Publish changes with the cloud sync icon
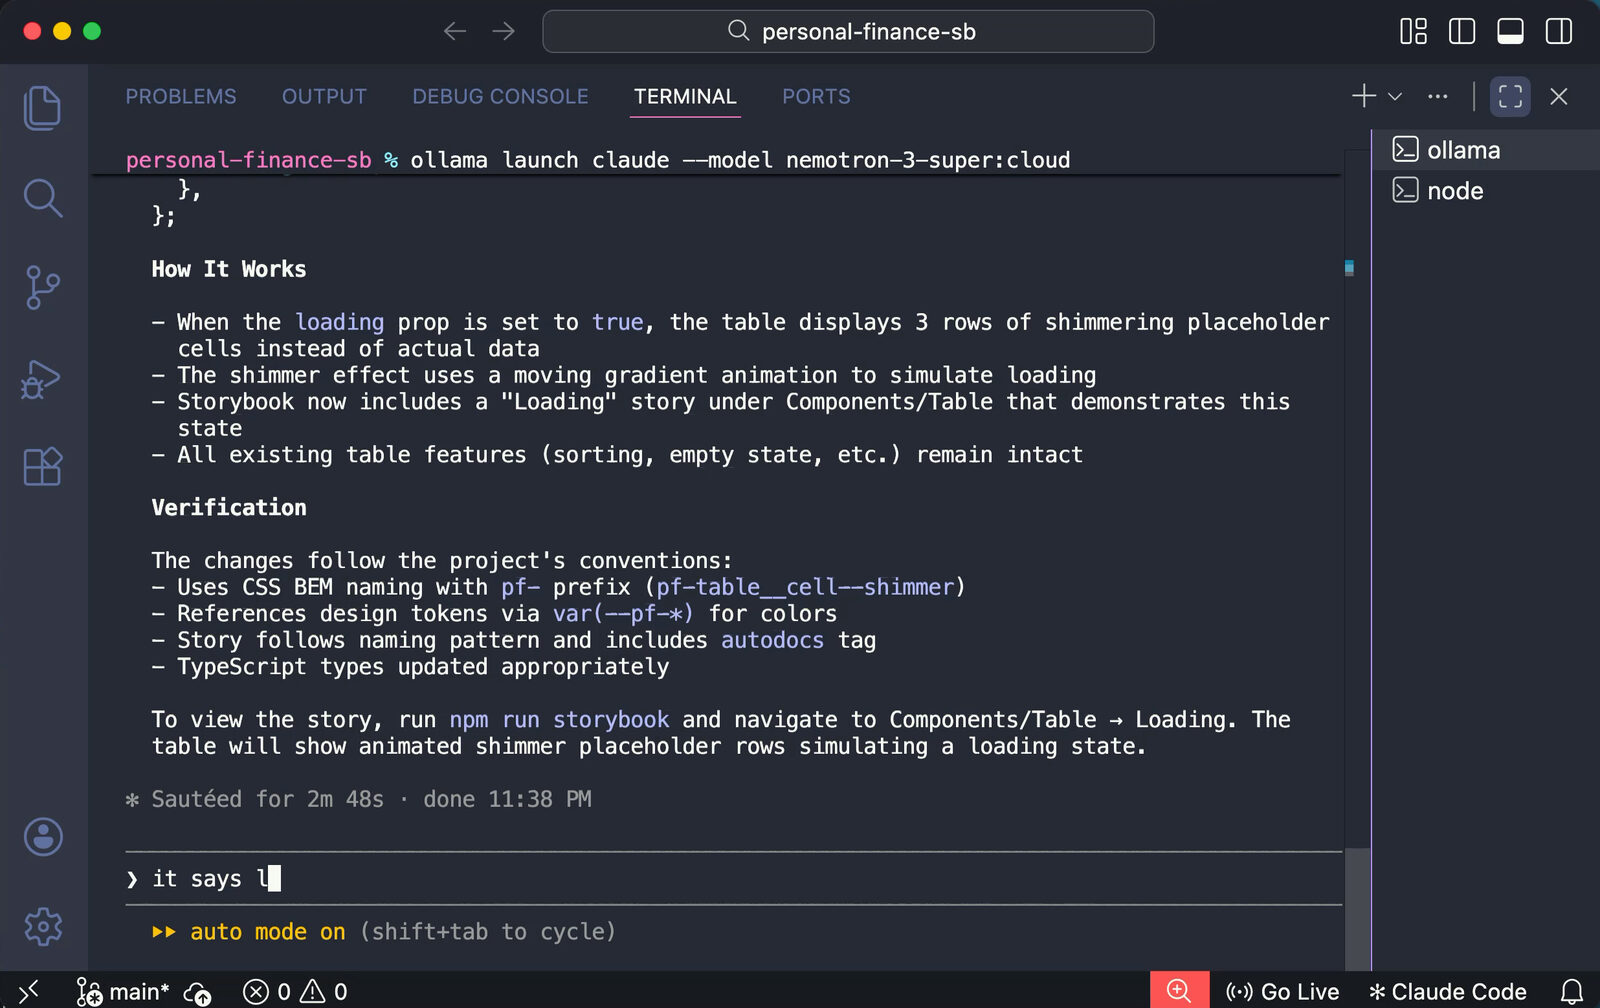 click(198, 992)
